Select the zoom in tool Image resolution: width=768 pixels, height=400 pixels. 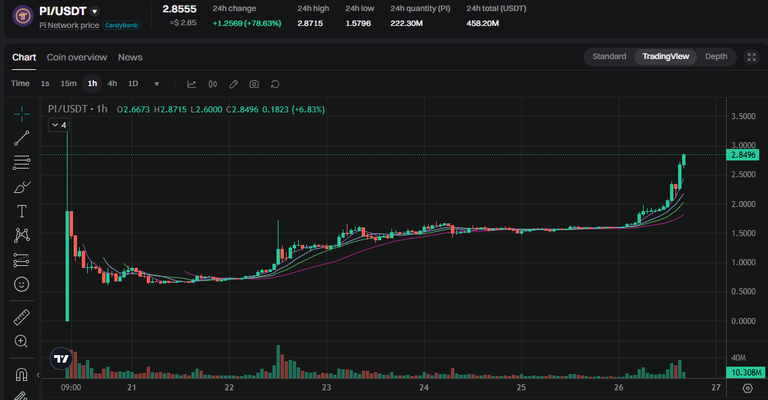(x=22, y=341)
